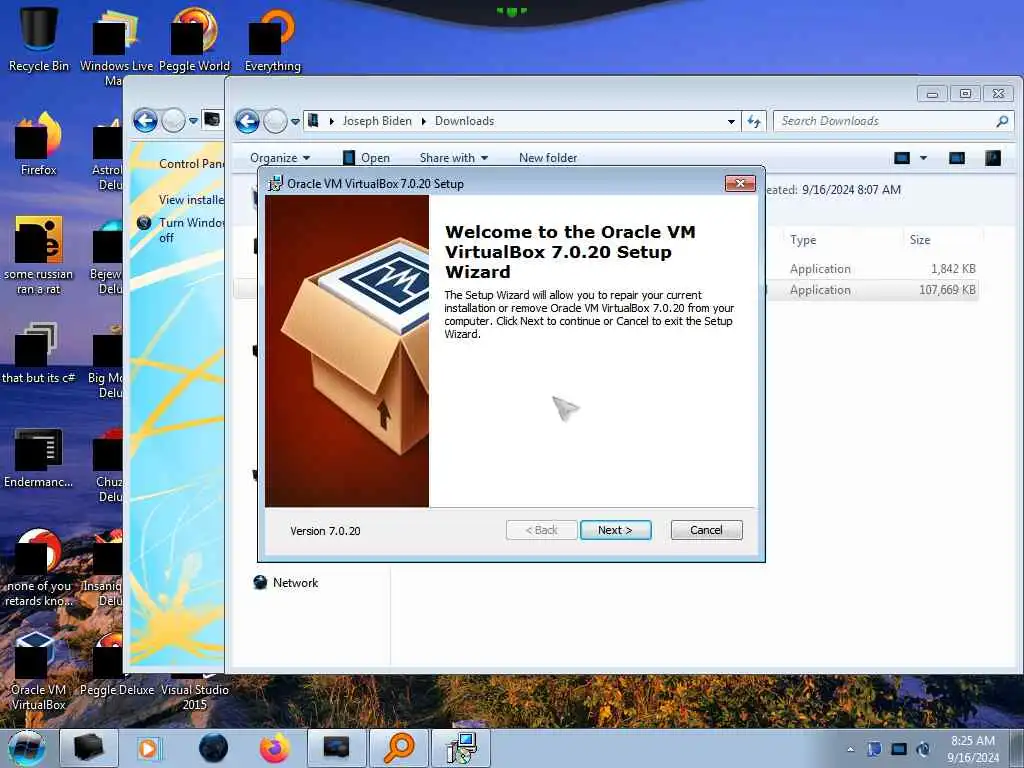The height and width of the screenshot is (768, 1024).
Task: Minimize the Downloads Explorer window
Action: [932, 94]
